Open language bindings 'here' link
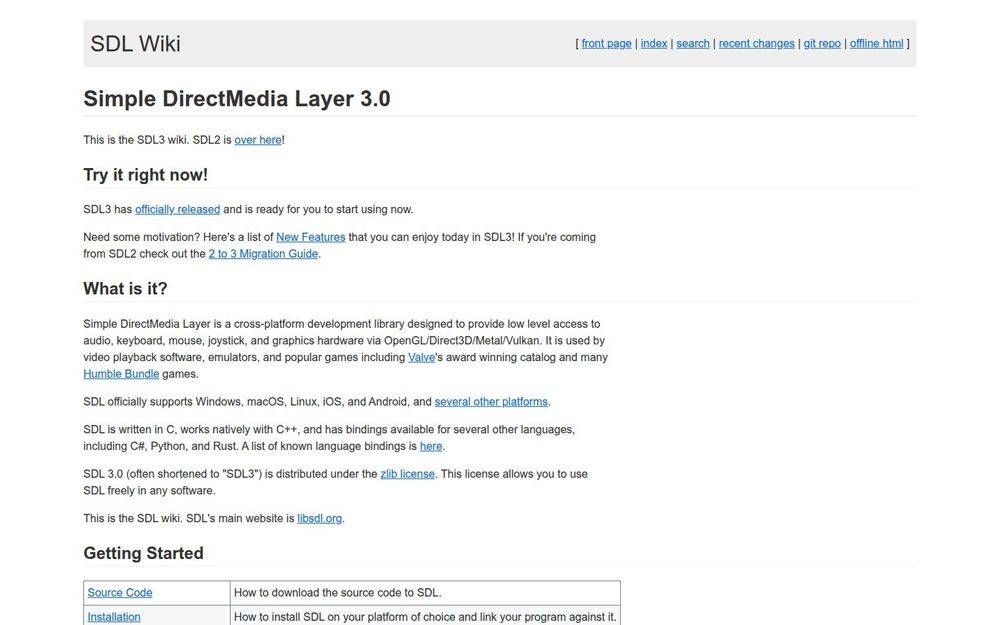 (430, 446)
